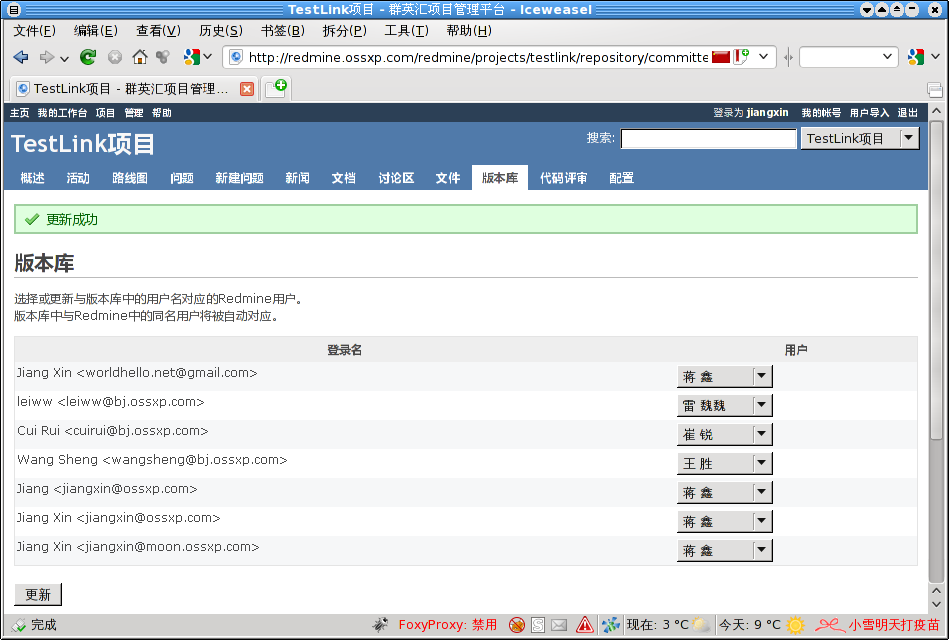
Task: Click the red warning triangle status icon
Action: [x=585, y=624]
